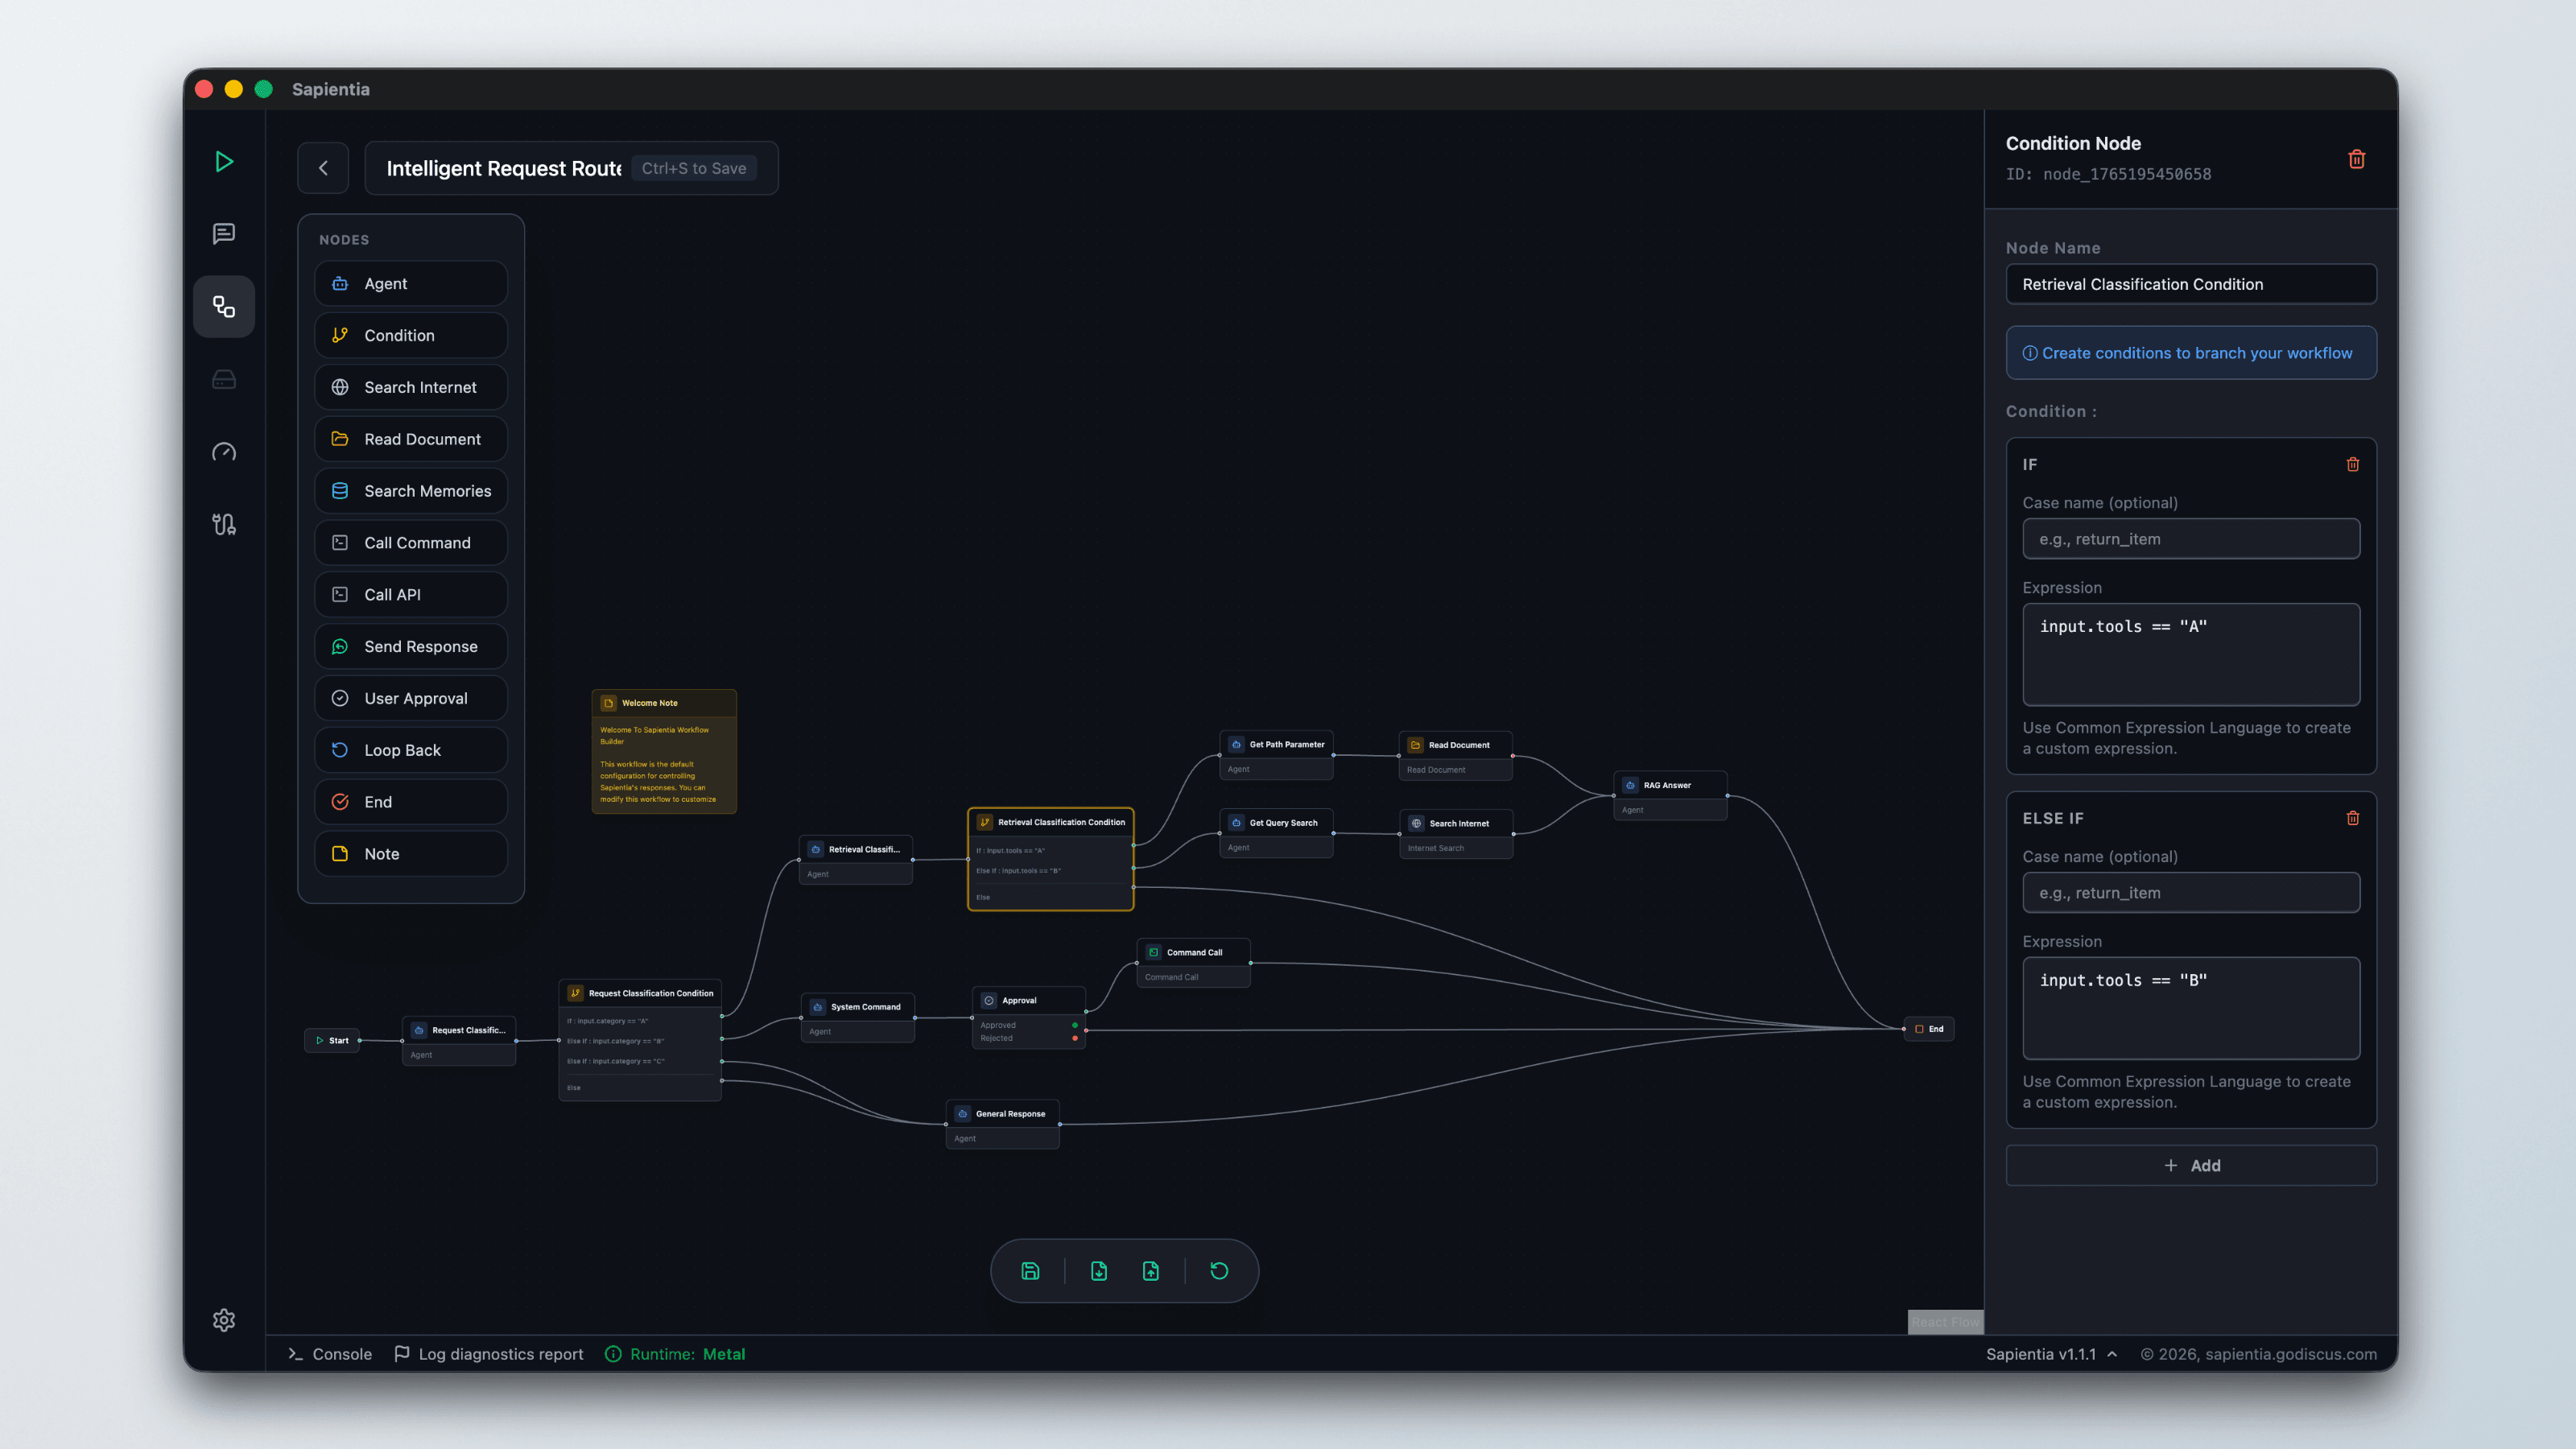This screenshot has width=2576, height=1449.
Task: Import a workflow using the file upload icon
Action: coord(1151,1270)
